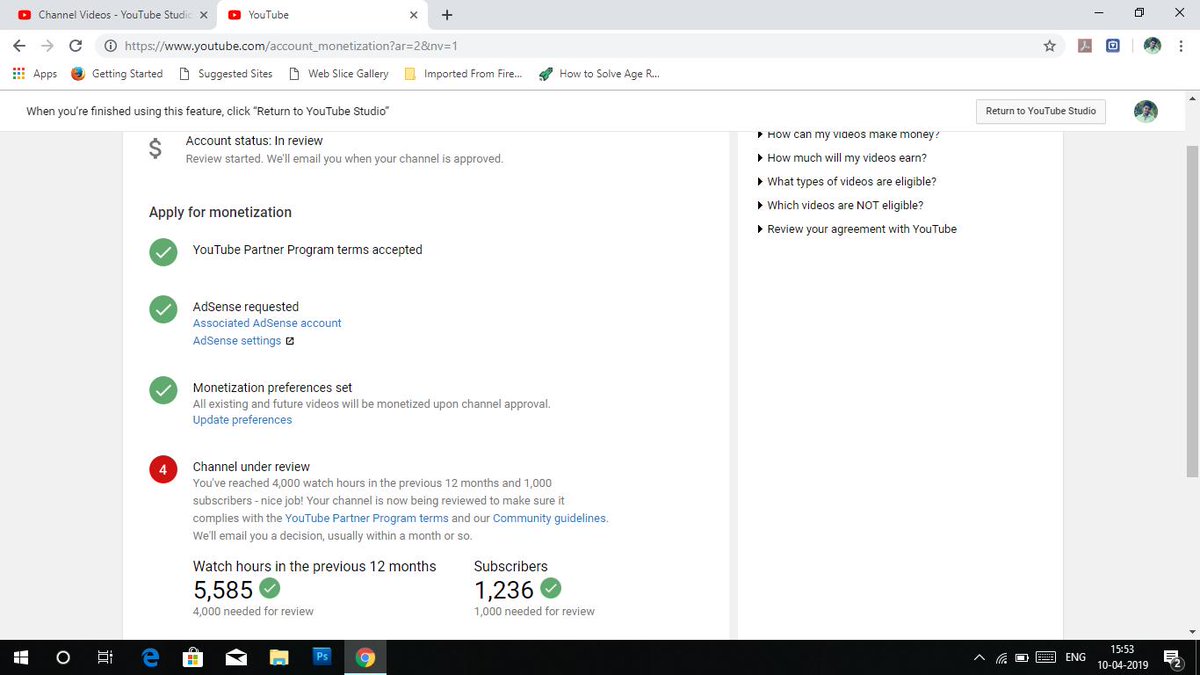Click ENG language indicator
This screenshot has height=675, width=1200.
pos(1075,658)
